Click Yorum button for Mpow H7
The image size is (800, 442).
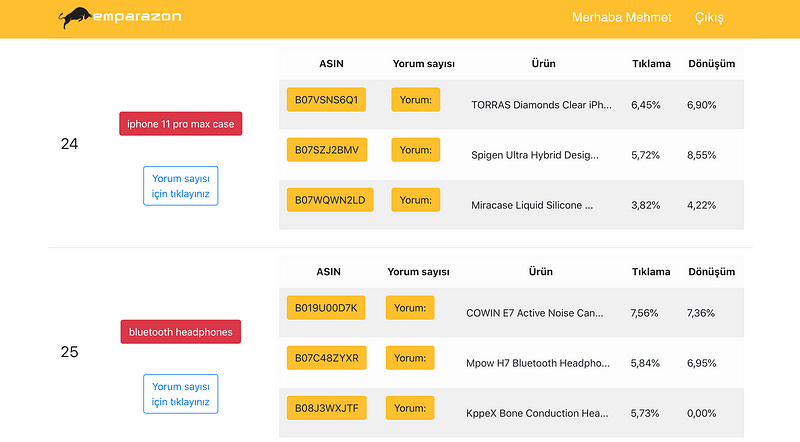410,358
